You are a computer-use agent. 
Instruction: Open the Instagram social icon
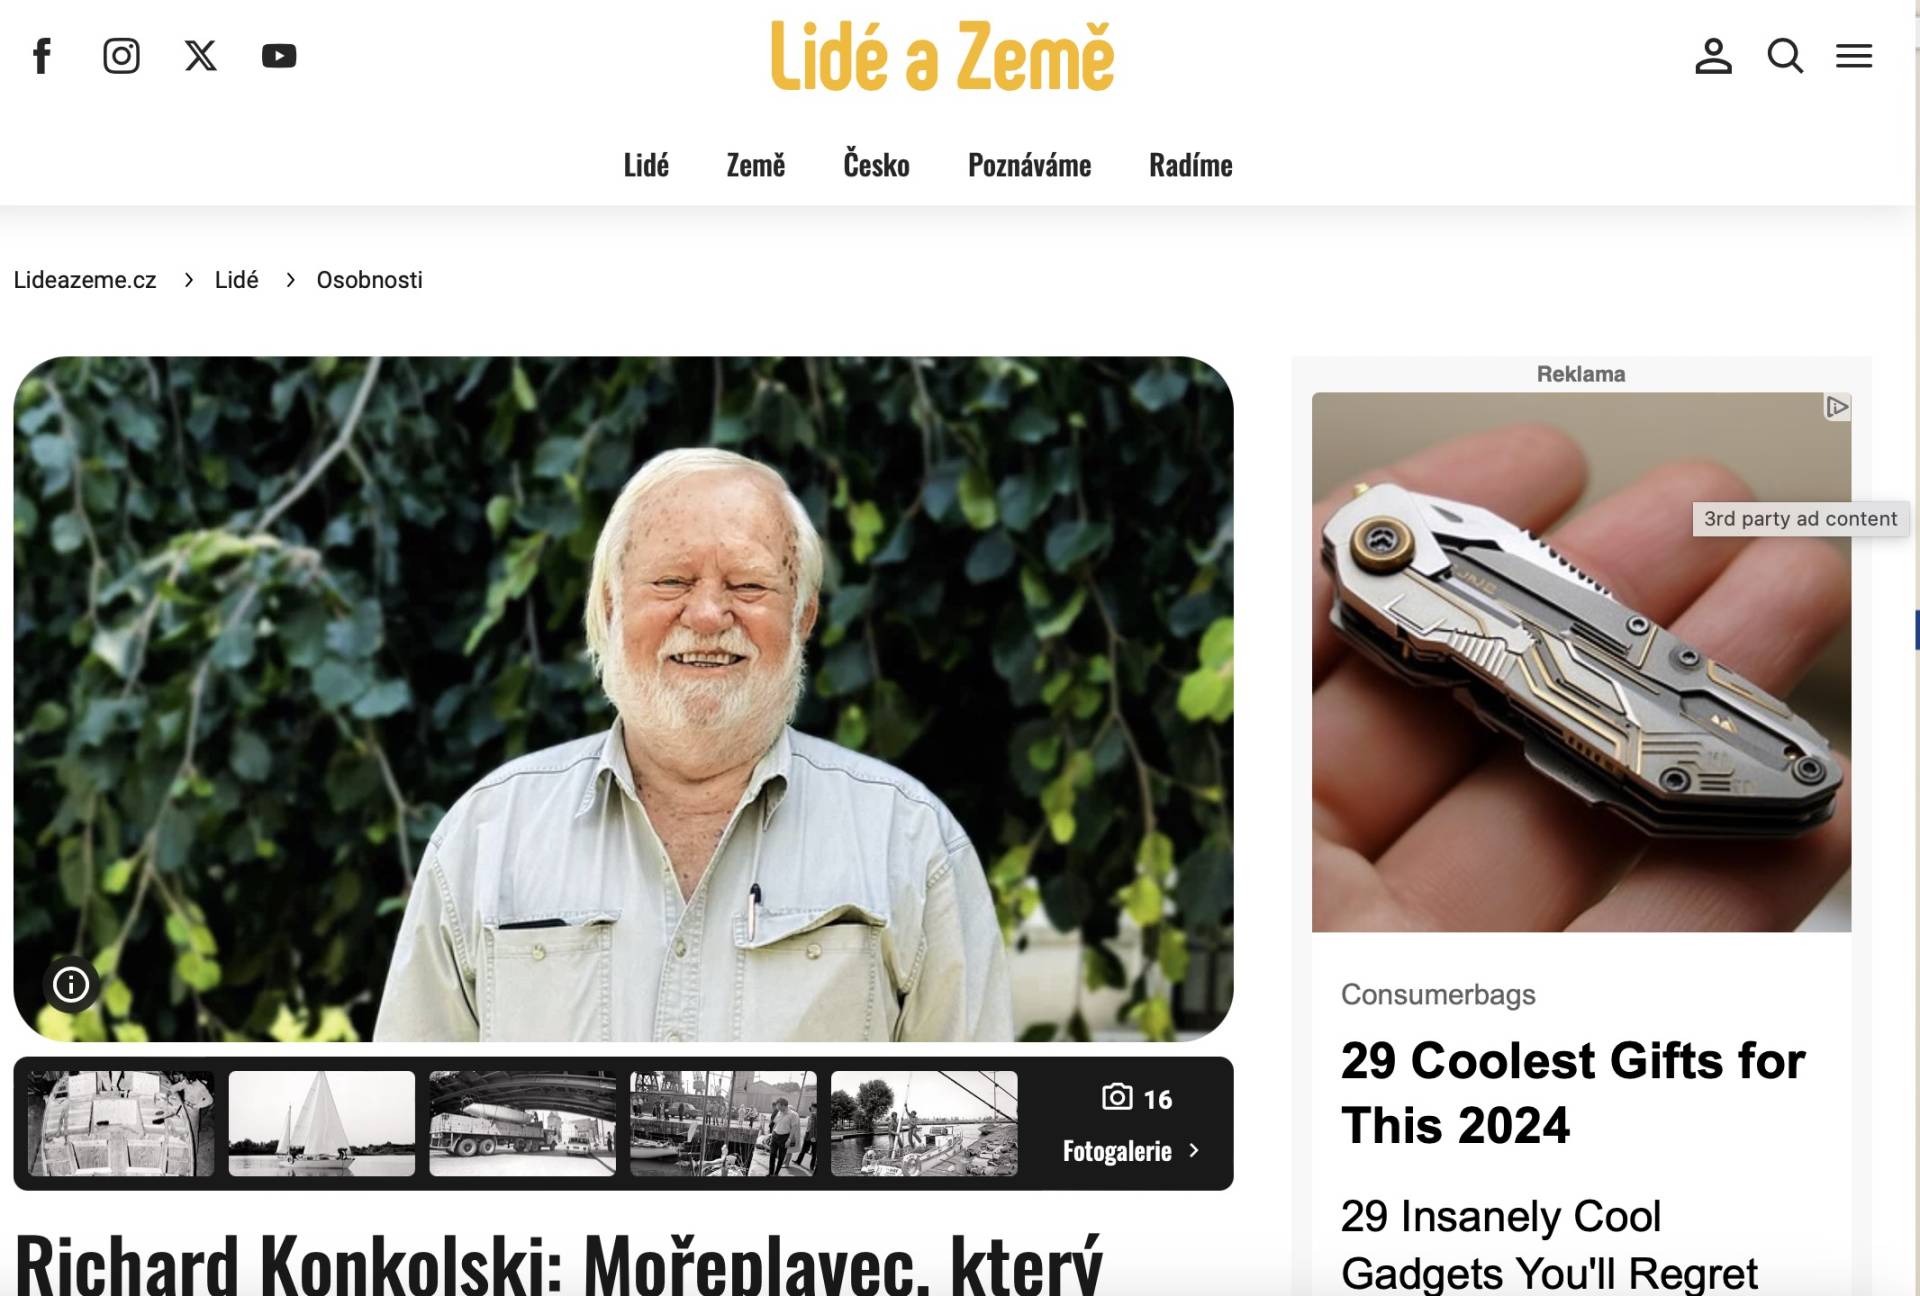121,56
